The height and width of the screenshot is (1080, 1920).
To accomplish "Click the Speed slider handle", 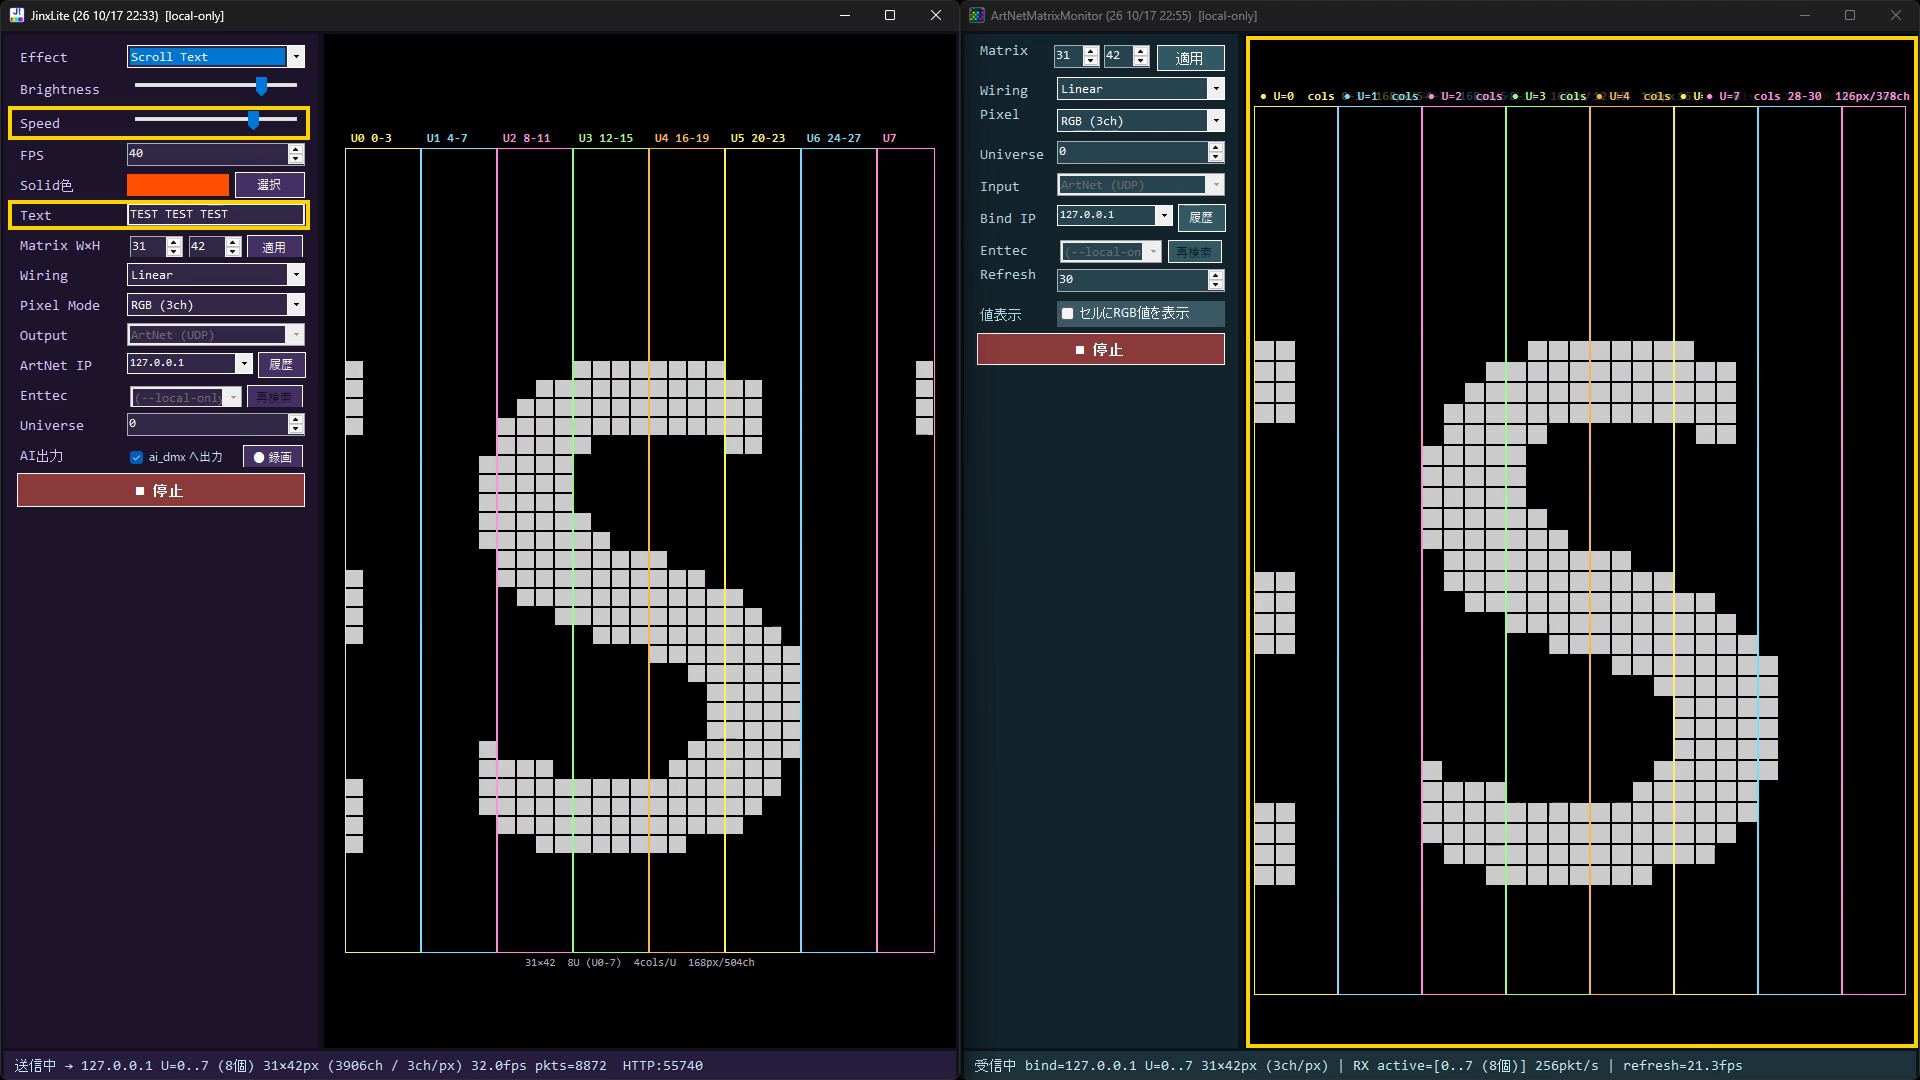I will coord(254,120).
